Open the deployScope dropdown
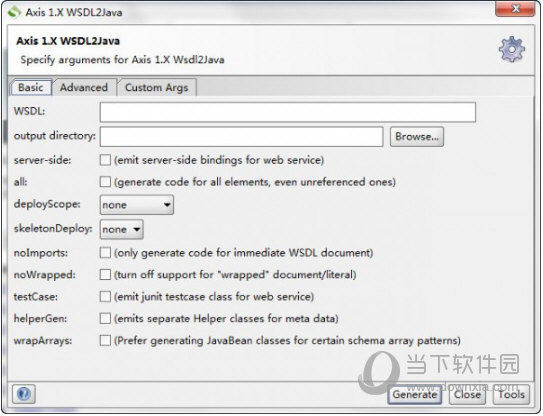Viewport: 543px width, 416px height. (x=137, y=205)
